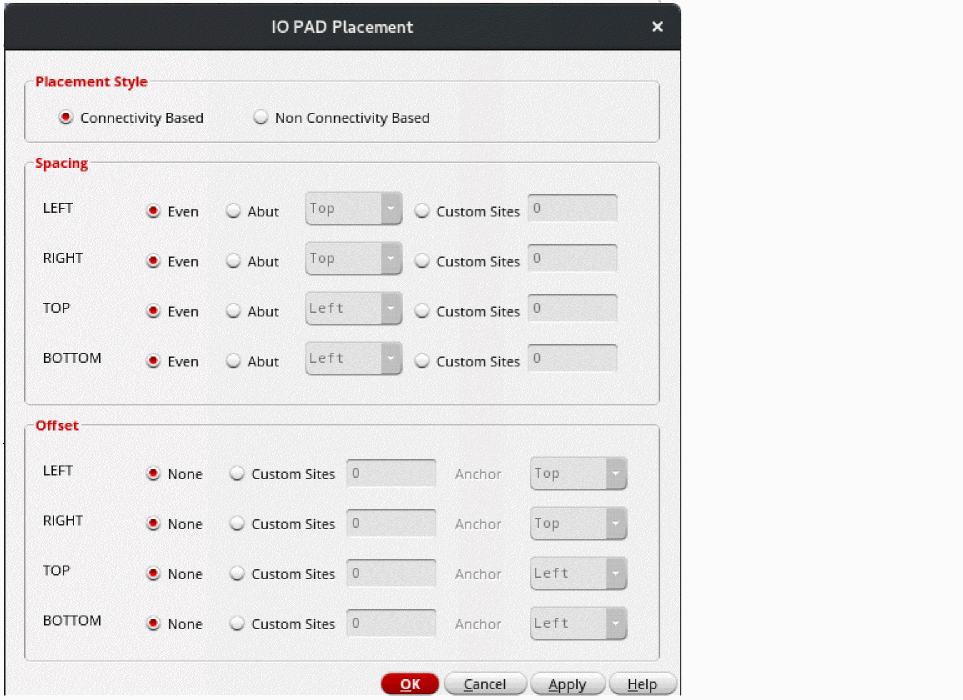
Task: Choose Custom Sites spacing for LEFT side
Action: click(421, 211)
